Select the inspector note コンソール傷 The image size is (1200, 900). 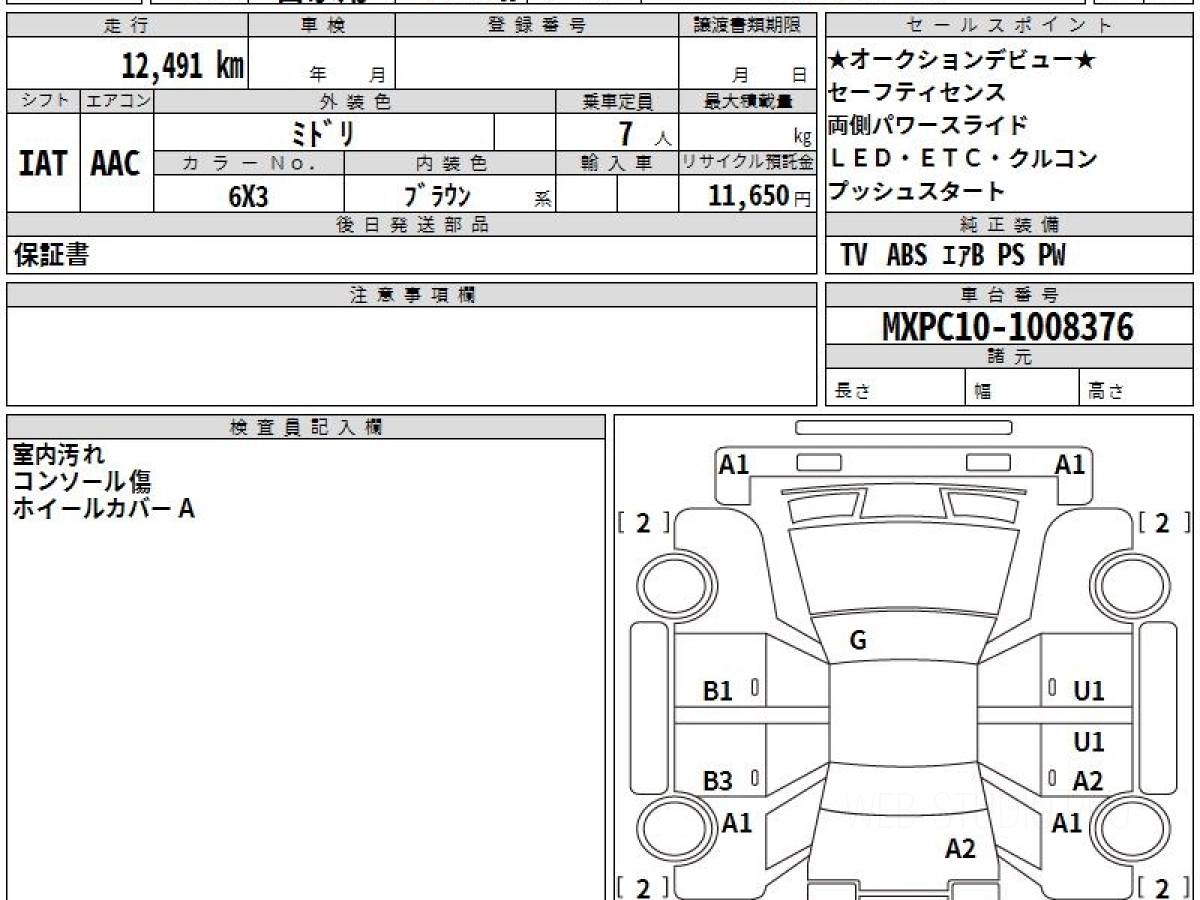82,482
